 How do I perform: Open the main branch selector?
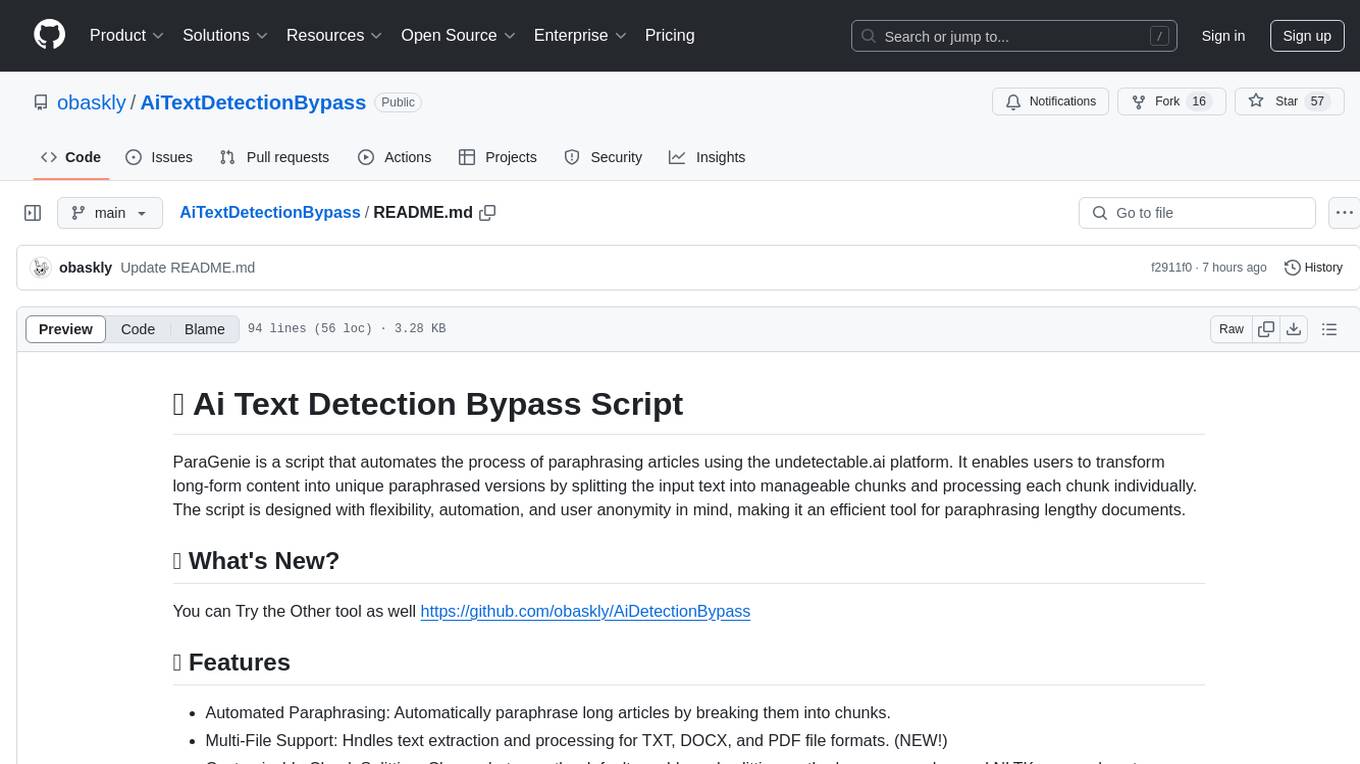110,213
